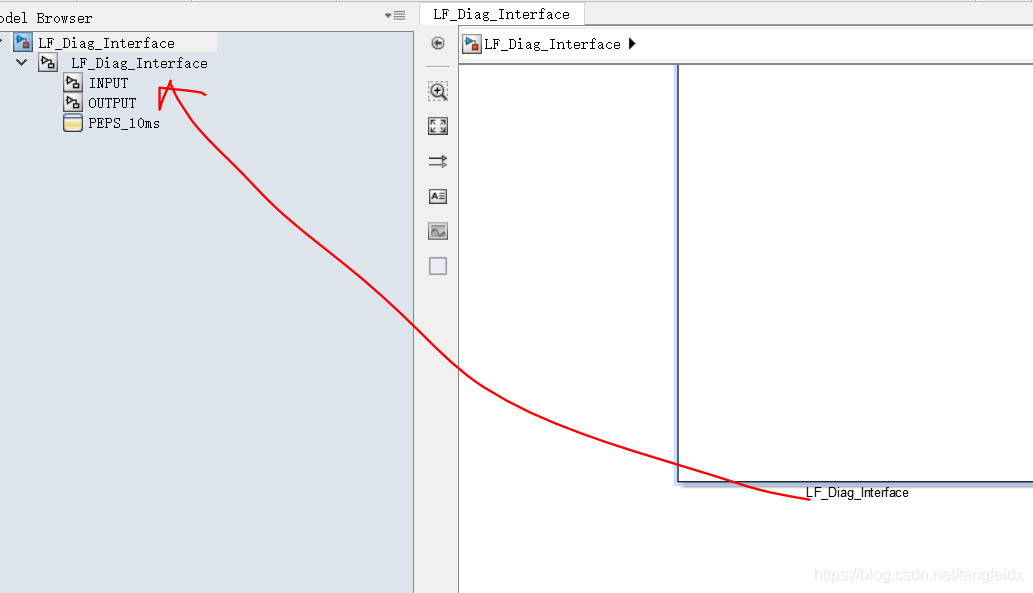The height and width of the screenshot is (593, 1033).
Task: Switch to the LF_Diag_Interface editor tab
Action: click(501, 14)
